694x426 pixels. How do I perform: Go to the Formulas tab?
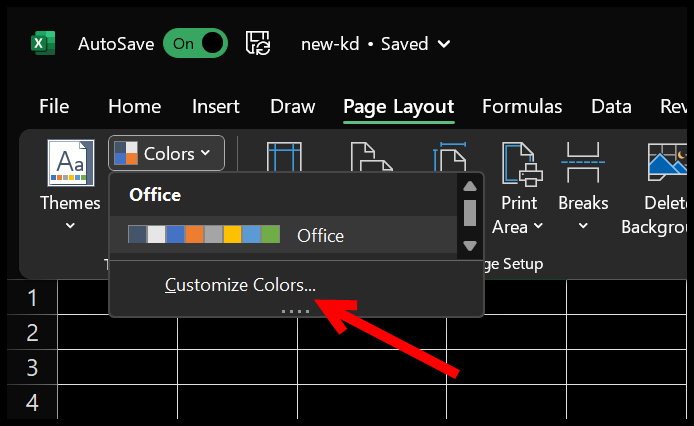pos(522,106)
